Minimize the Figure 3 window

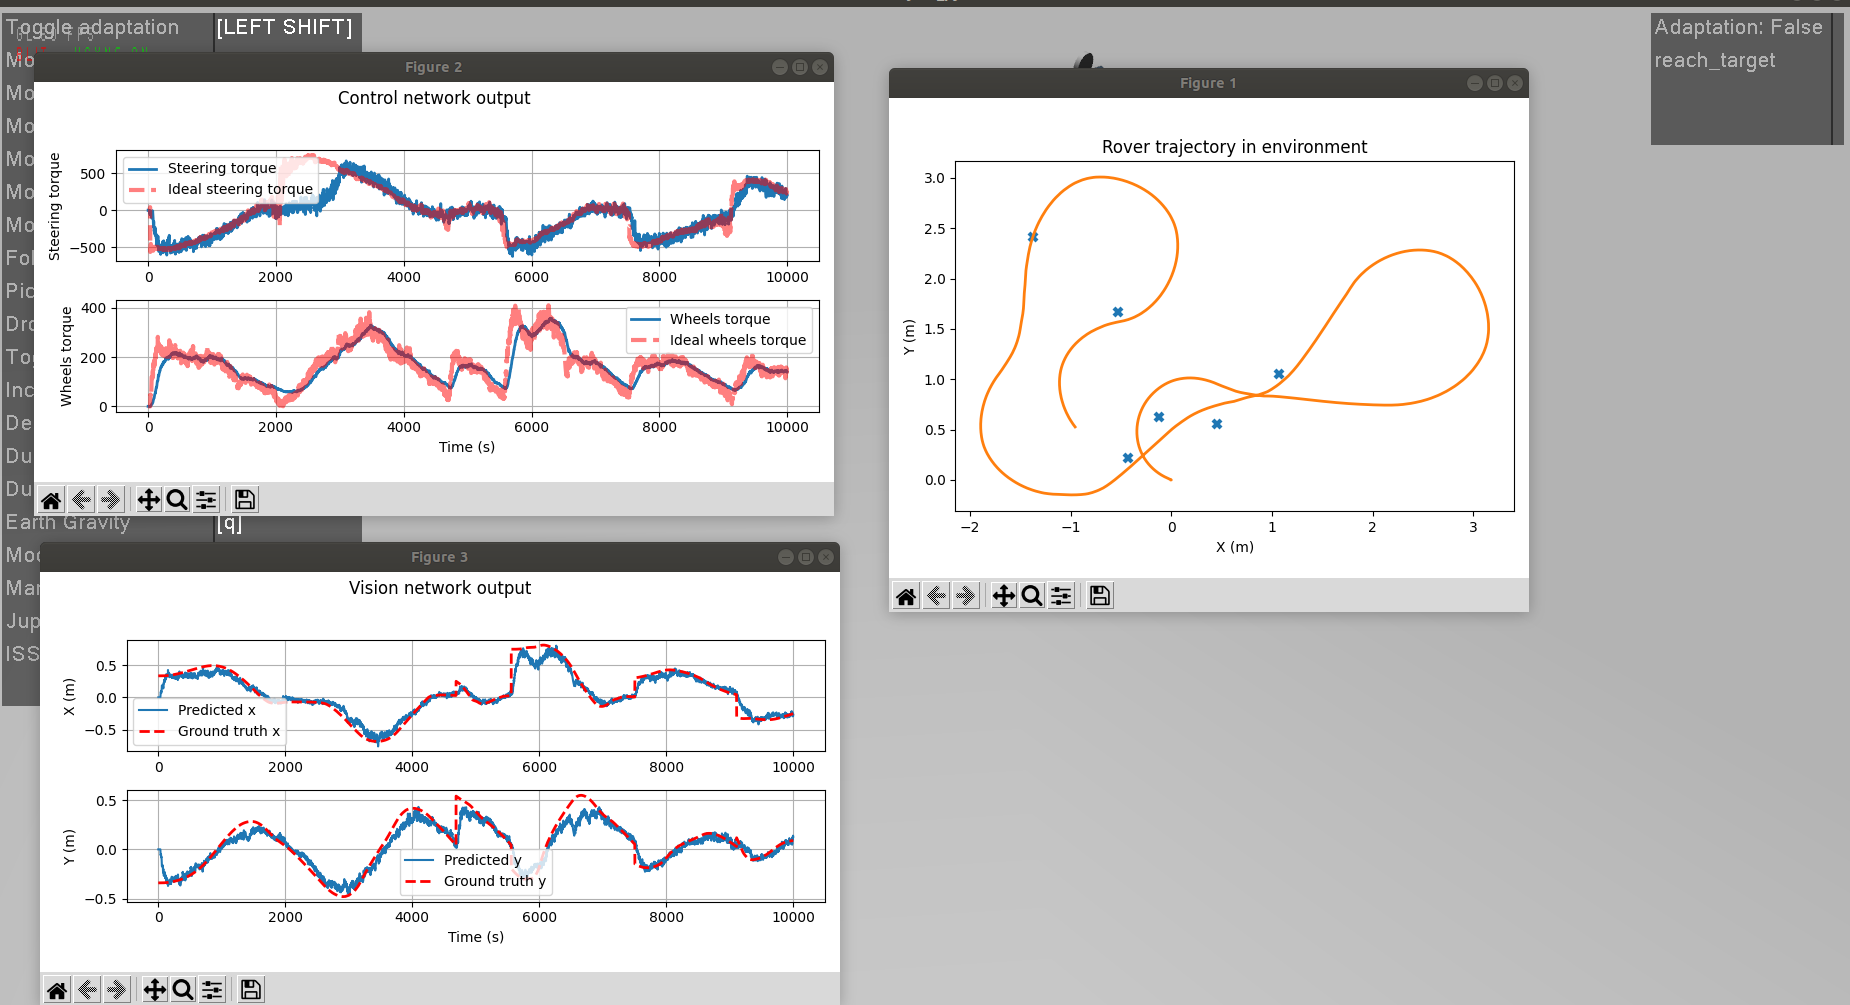[786, 557]
